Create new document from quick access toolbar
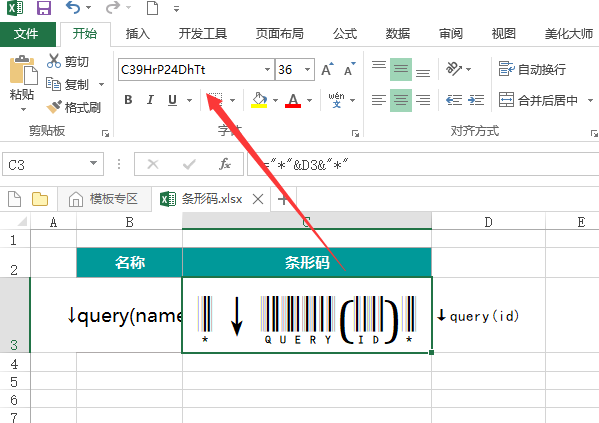 point(152,7)
